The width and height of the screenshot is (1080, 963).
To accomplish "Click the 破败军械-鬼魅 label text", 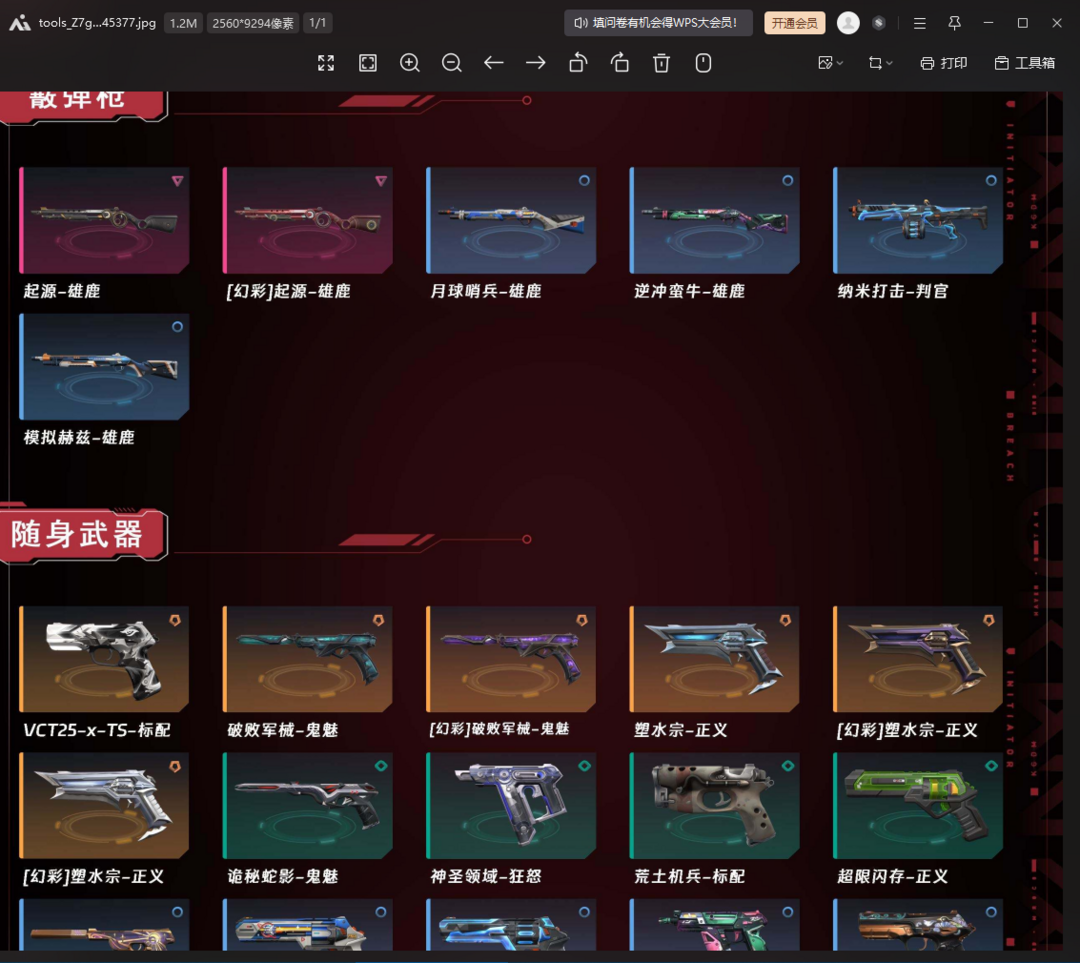I will pyautogui.click(x=282, y=730).
